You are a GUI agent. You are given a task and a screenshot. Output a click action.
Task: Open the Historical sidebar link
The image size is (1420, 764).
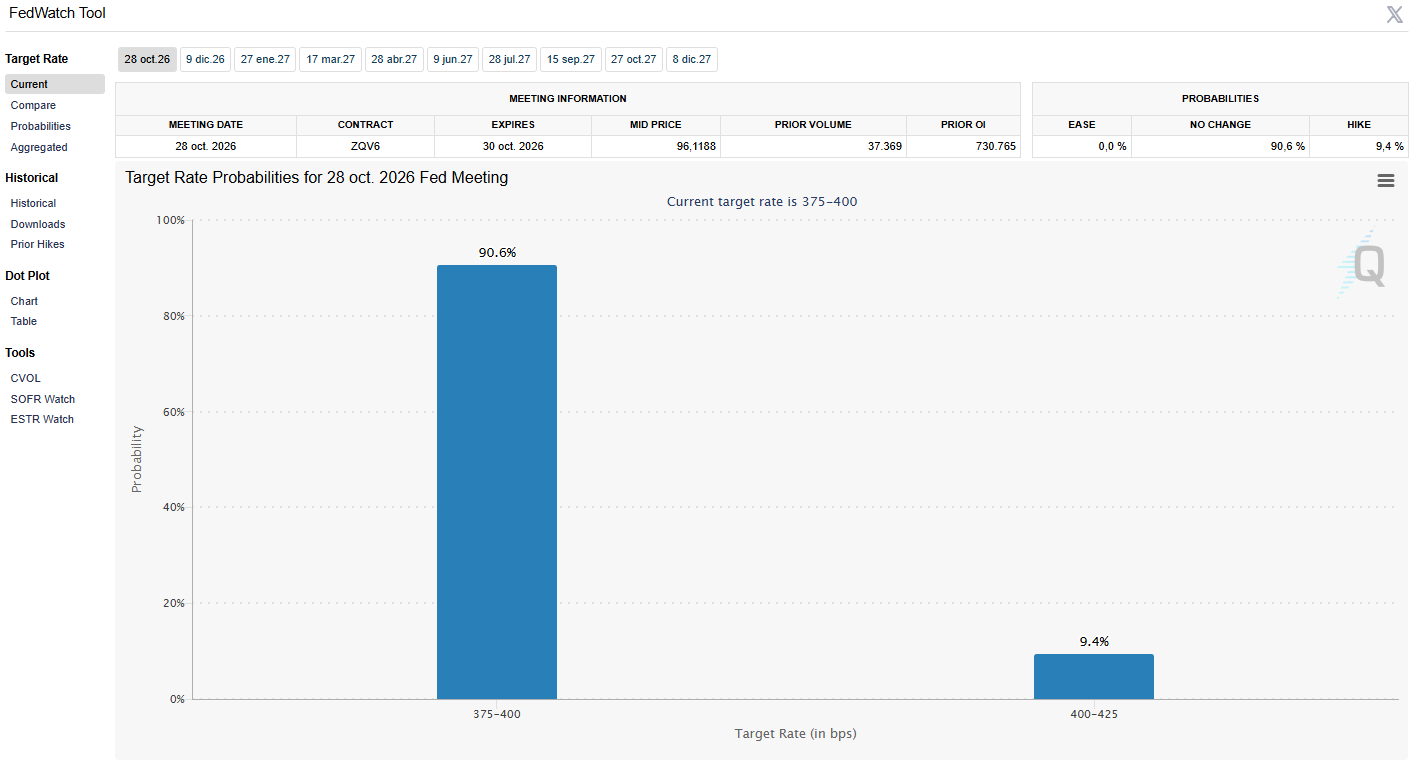click(x=33, y=203)
